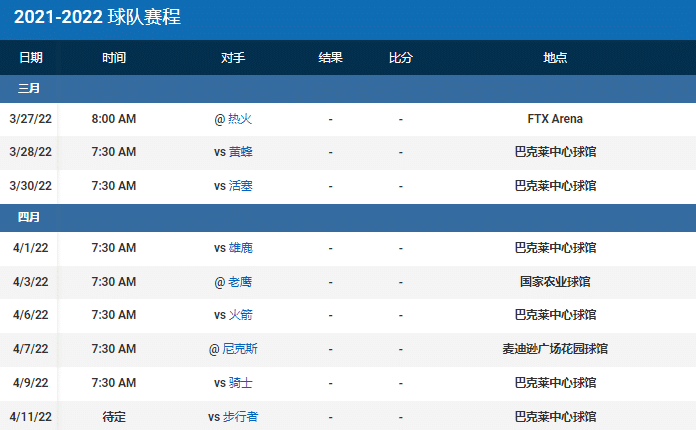
Task: Click the 结果 column header
Action: tap(331, 58)
